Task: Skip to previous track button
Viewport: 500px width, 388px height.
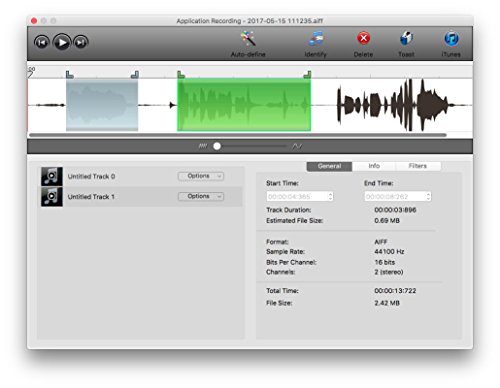Action: tap(42, 42)
